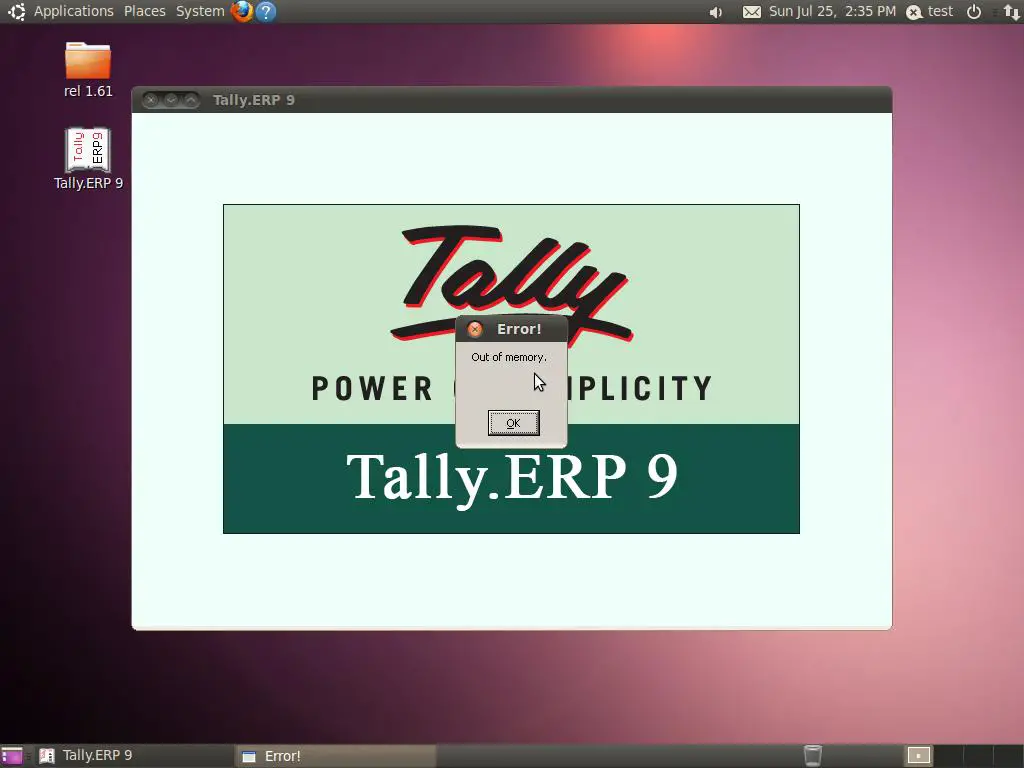Click the Tally.ERP 9 window title bar
The height and width of the screenshot is (768, 1024).
point(511,100)
